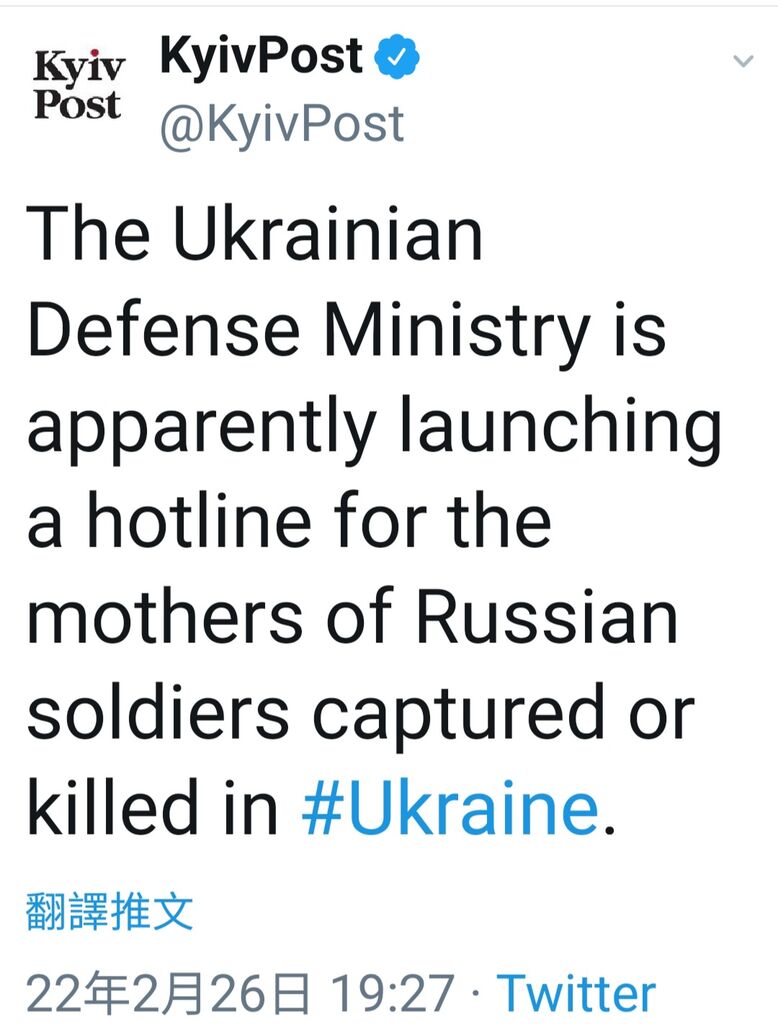The height and width of the screenshot is (1024, 778).
Task: Tap the Kyiv Post logo image
Action: tap(78, 85)
